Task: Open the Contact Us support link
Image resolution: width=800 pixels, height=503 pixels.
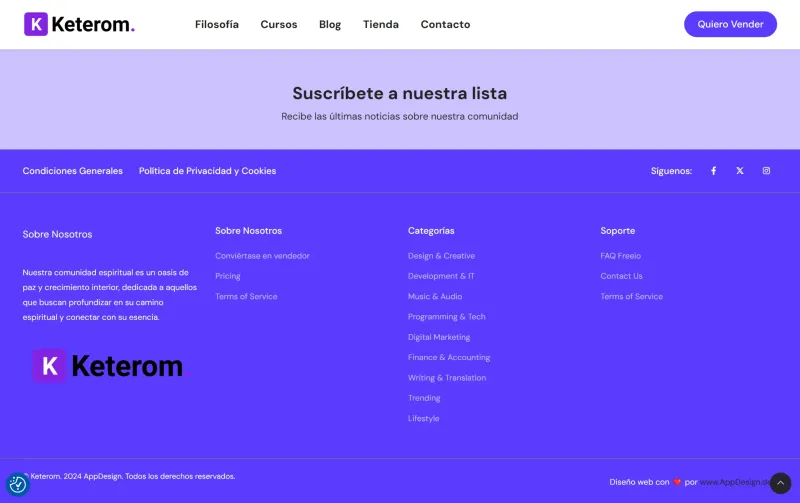Action: pyautogui.click(x=621, y=276)
